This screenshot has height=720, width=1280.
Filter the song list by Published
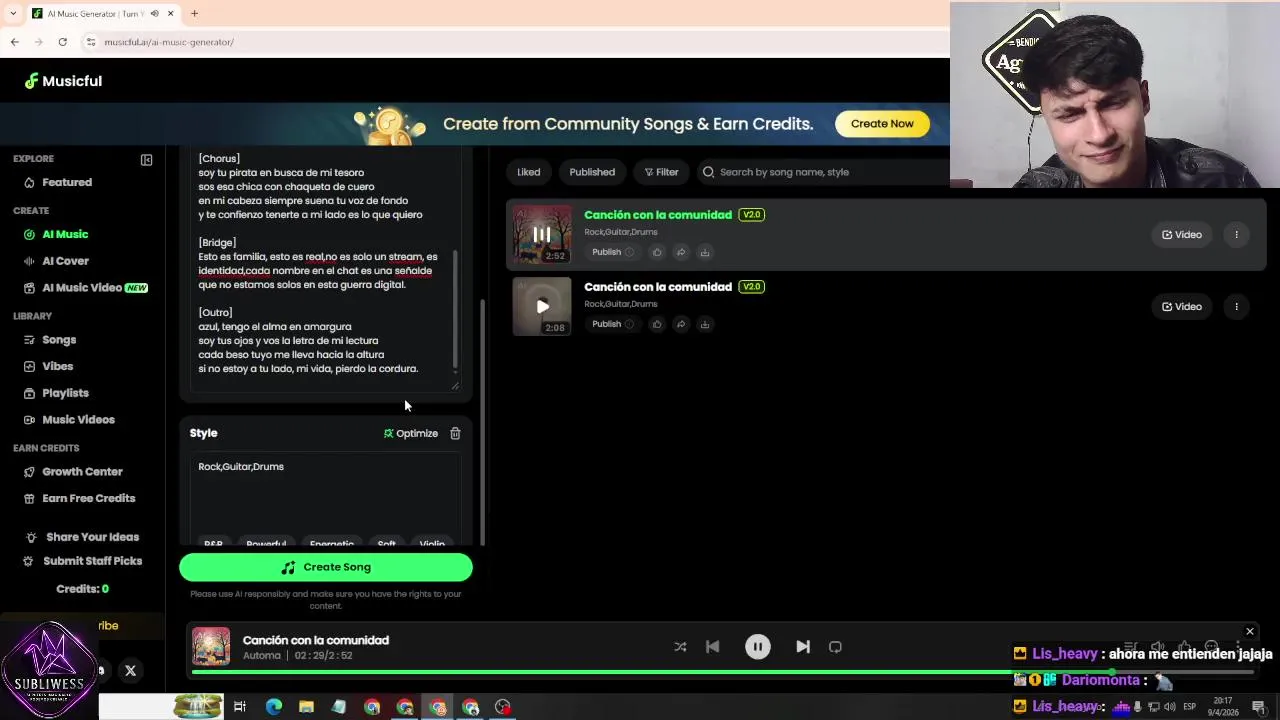pos(592,172)
